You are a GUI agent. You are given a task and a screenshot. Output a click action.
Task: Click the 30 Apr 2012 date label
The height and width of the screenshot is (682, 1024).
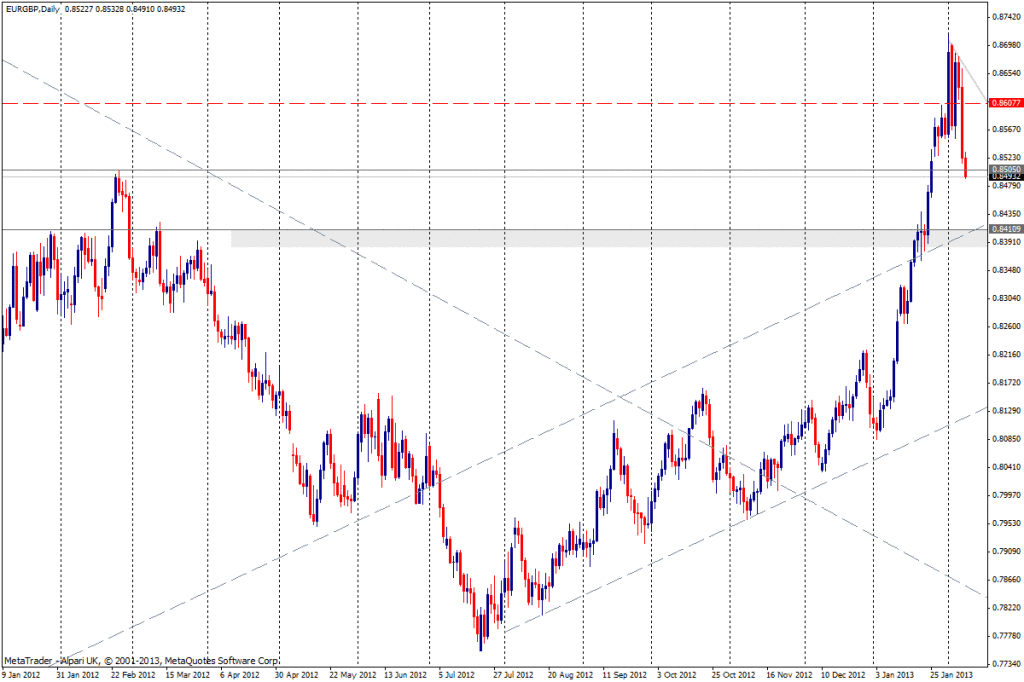(296, 675)
